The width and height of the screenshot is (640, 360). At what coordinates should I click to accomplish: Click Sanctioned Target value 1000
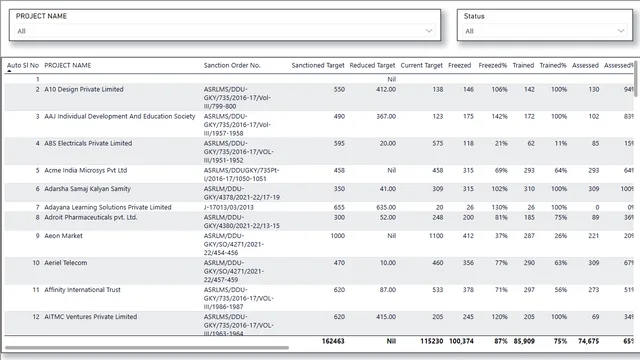(x=338, y=236)
